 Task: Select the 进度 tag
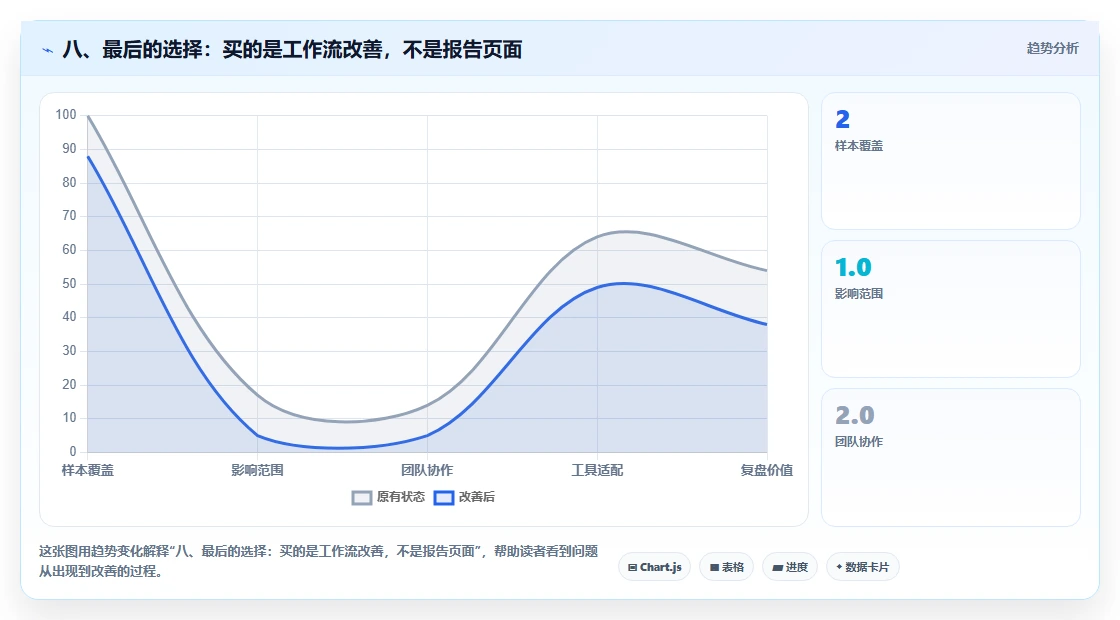click(x=790, y=567)
